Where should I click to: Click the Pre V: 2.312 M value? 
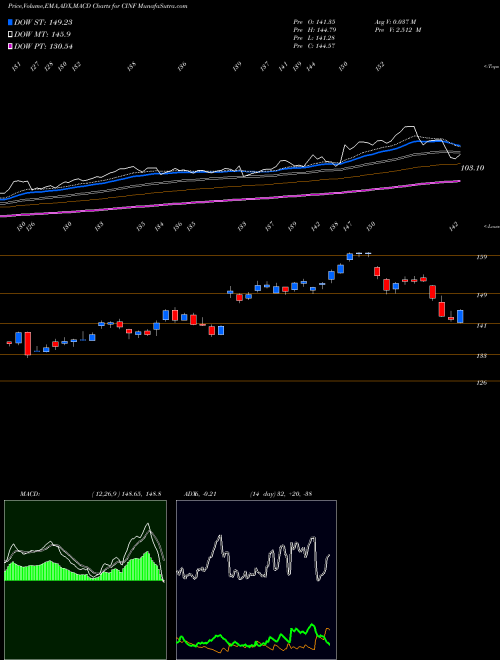[x=397, y=30]
